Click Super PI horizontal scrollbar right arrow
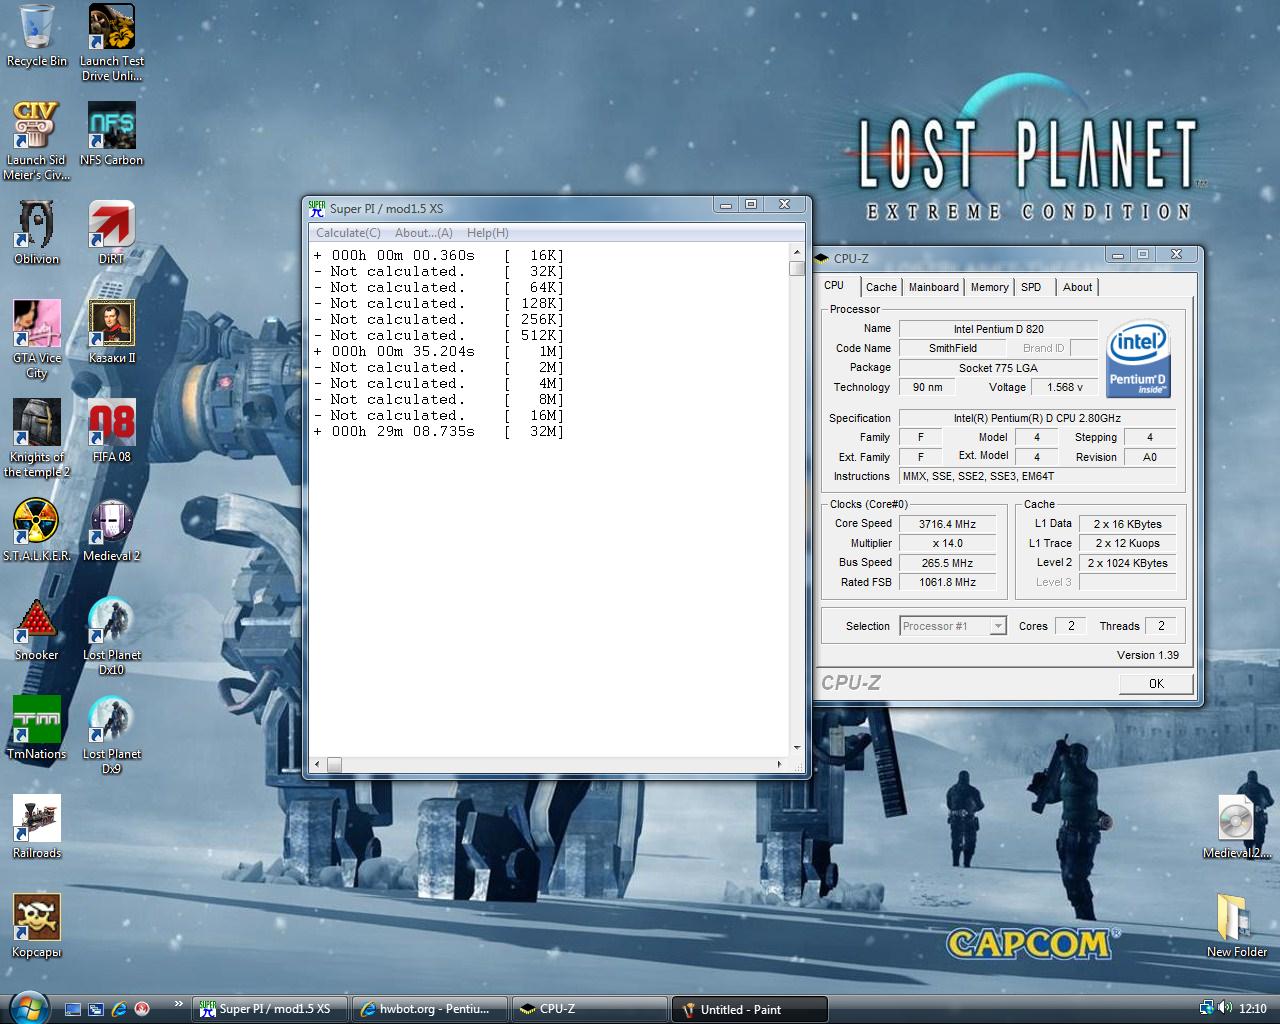This screenshot has height=1024, width=1280. (780, 764)
